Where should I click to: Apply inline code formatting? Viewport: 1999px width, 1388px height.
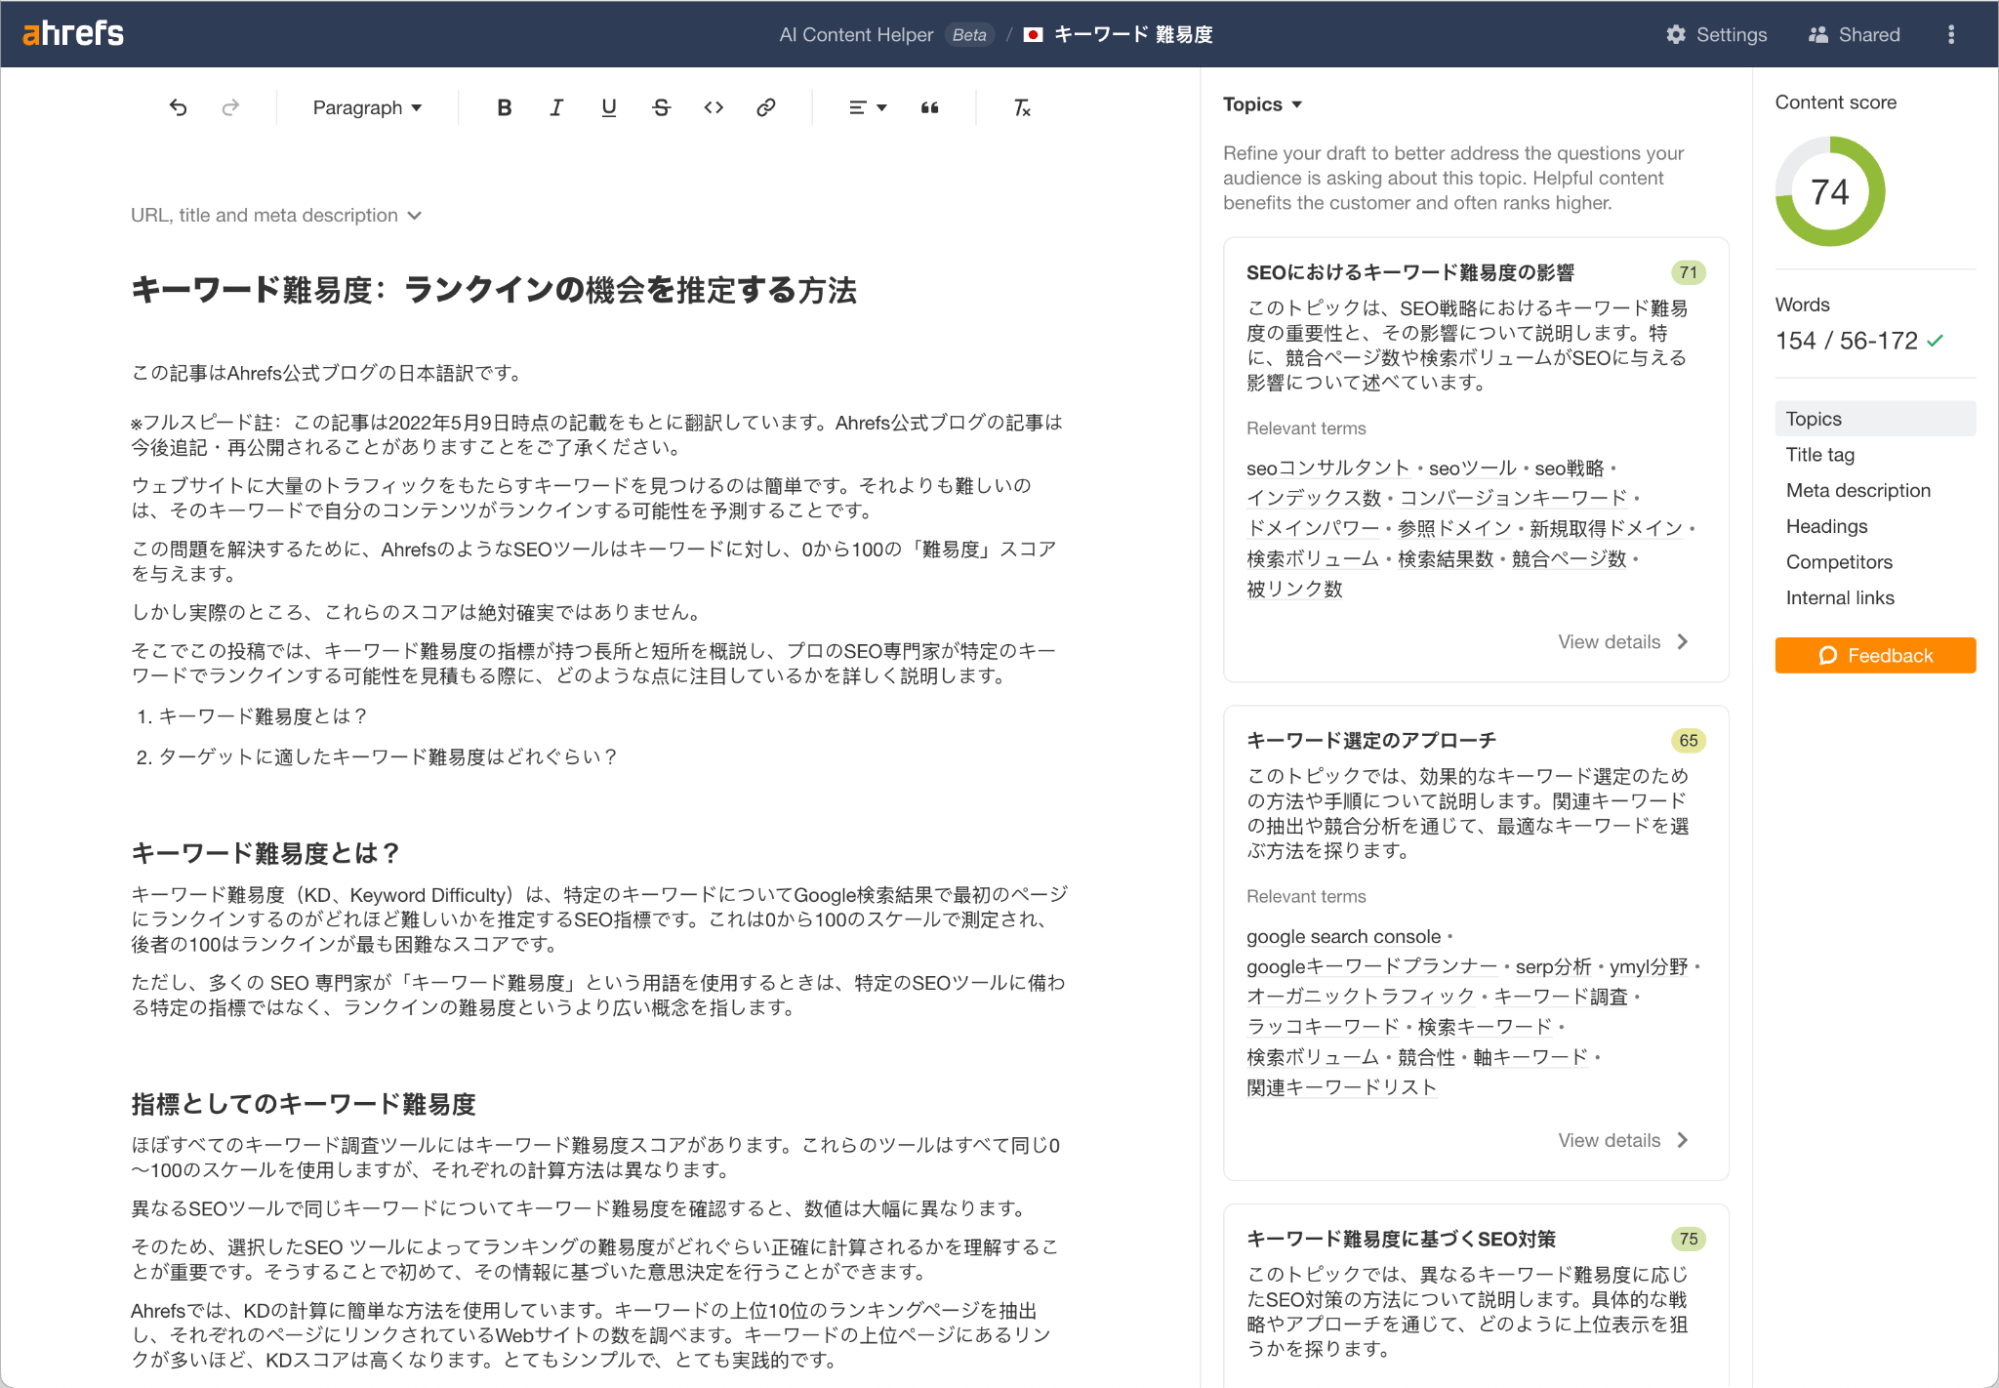713,107
